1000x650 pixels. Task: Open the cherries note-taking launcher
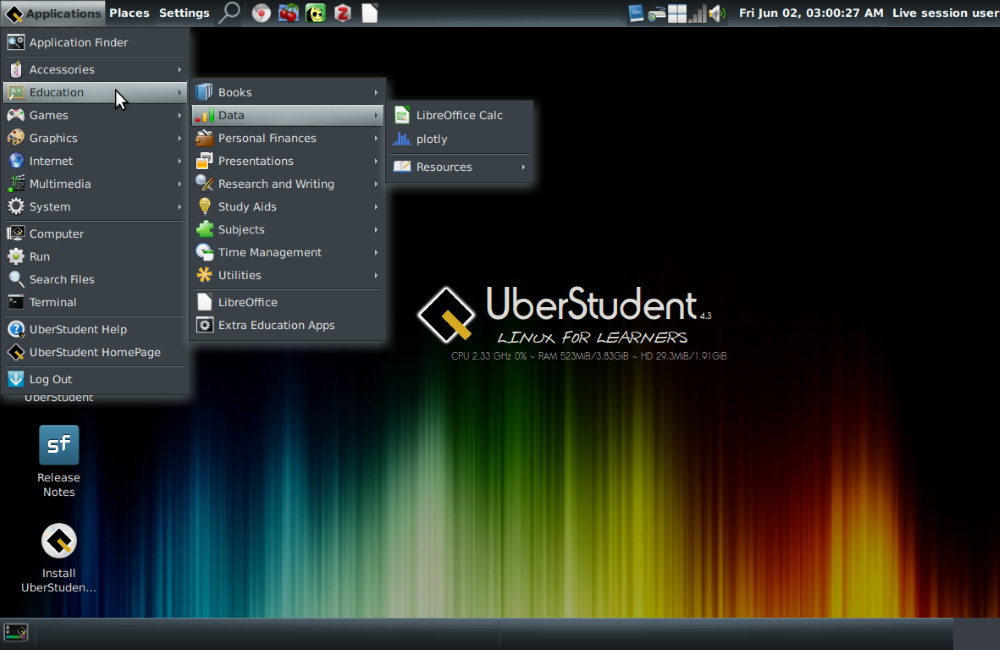(x=288, y=13)
